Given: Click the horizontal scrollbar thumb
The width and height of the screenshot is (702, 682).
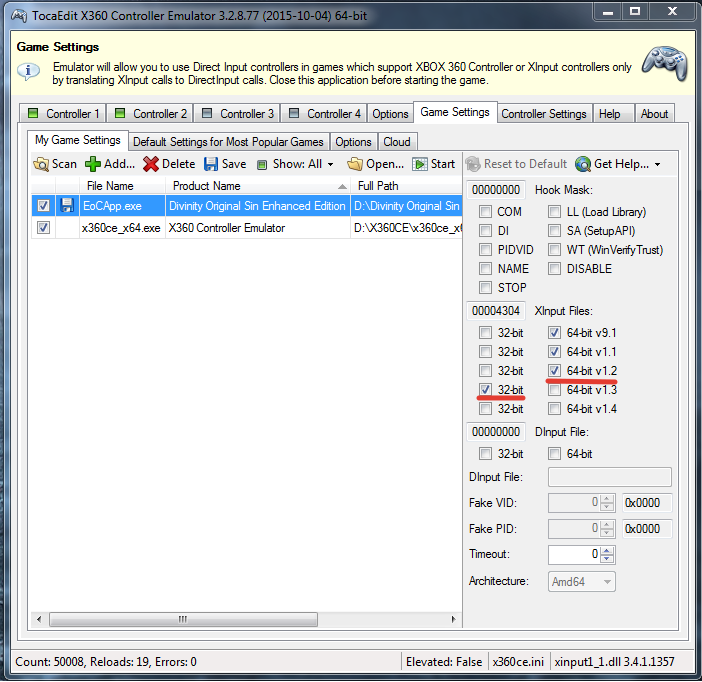Looking at the screenshot, I should tap(183, 619).
